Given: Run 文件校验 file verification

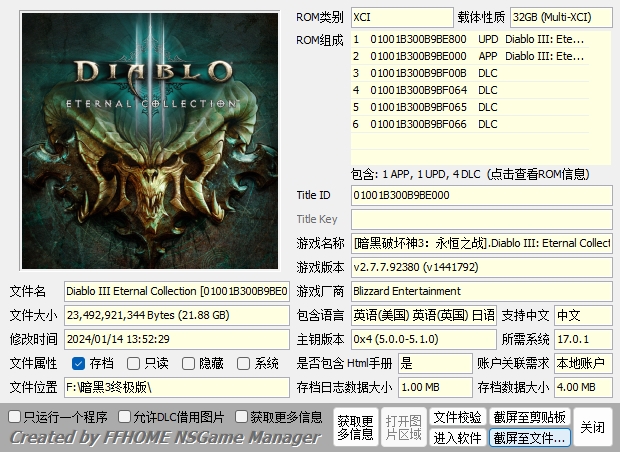Looking at the screenshot, I should click(x=457, y=417).
